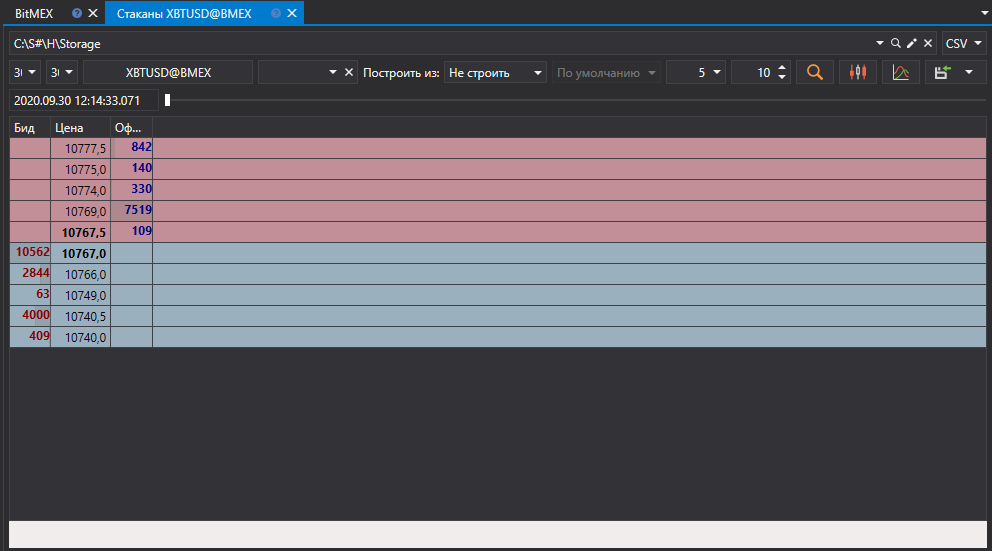Click the export save icon
Image resolution: width=992 pixels, height=551 pixels.
[943, 73]
